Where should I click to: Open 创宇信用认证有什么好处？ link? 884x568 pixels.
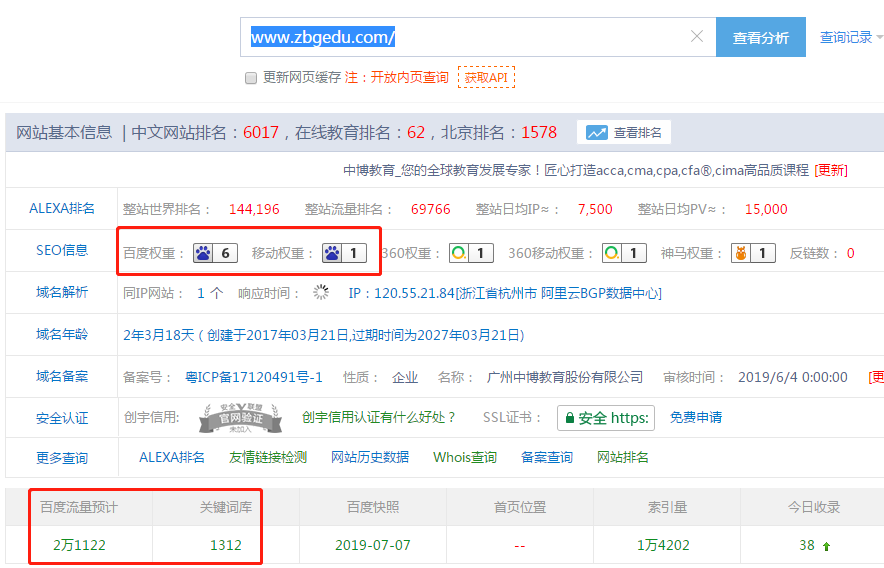[x=379, y=417]
